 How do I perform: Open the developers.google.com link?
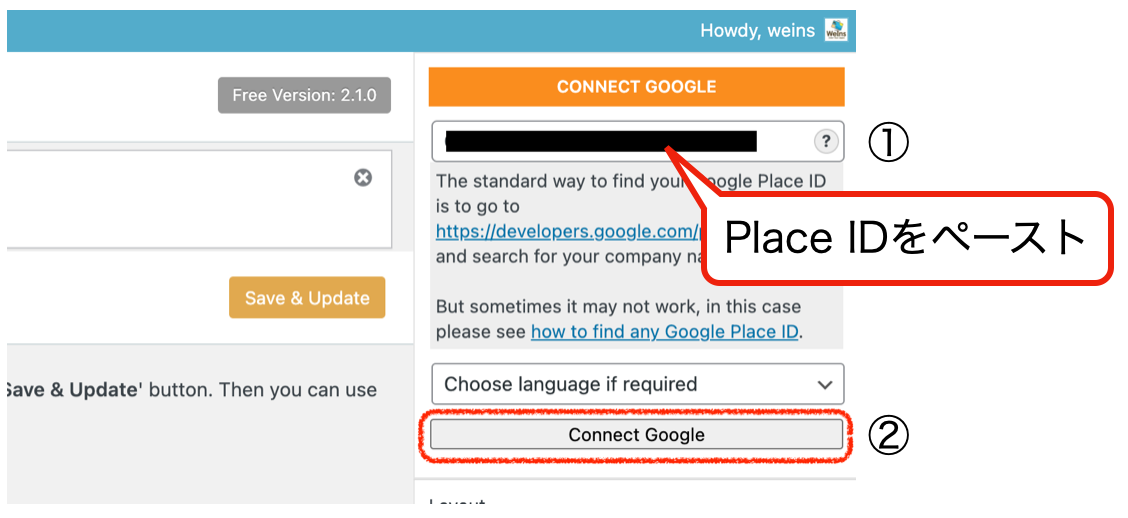coord(565,231)
